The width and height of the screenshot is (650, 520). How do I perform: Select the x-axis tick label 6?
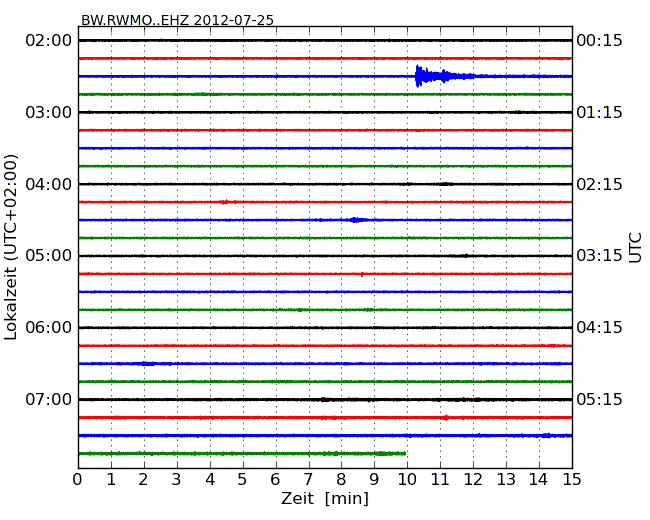tap(275, 480)
